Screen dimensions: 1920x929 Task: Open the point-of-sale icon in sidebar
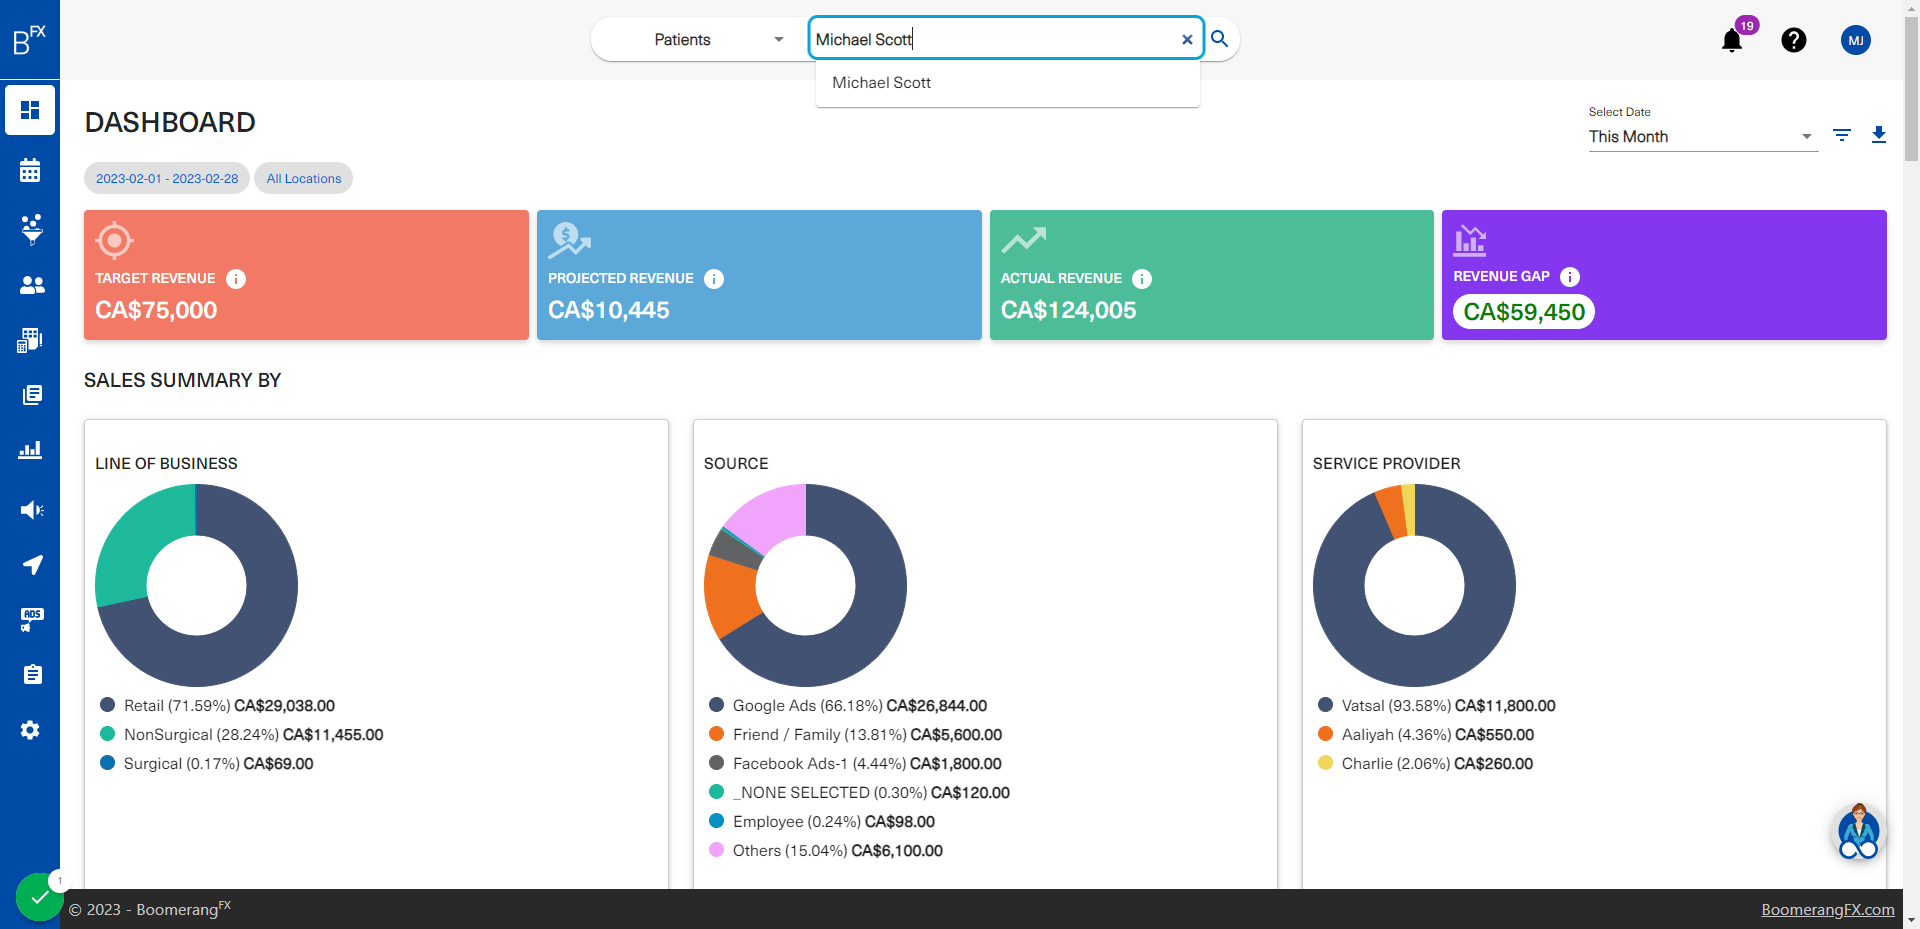coord(30,340)
